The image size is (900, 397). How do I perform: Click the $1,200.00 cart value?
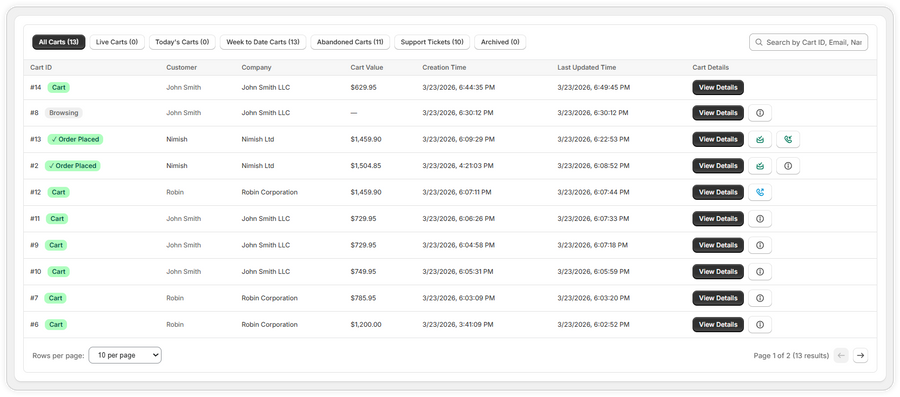(366, 324)
